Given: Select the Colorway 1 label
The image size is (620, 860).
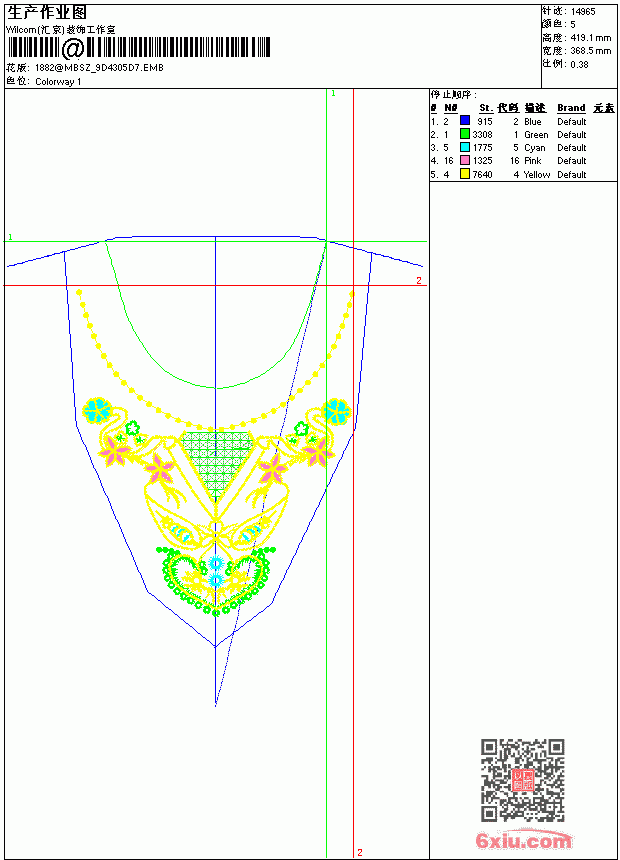Looking at the screenshot, I should pyautogui.click(x=58, y=82).
